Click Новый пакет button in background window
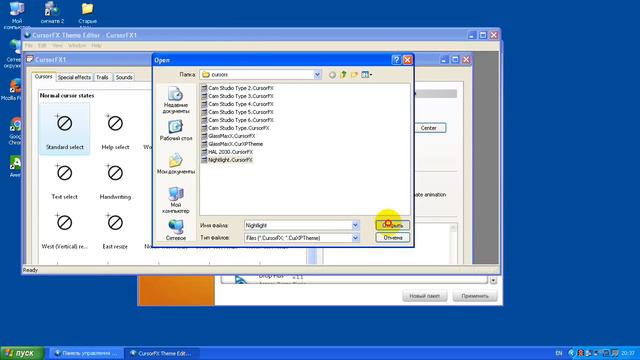640x360 pixels. tap(424, 296)
